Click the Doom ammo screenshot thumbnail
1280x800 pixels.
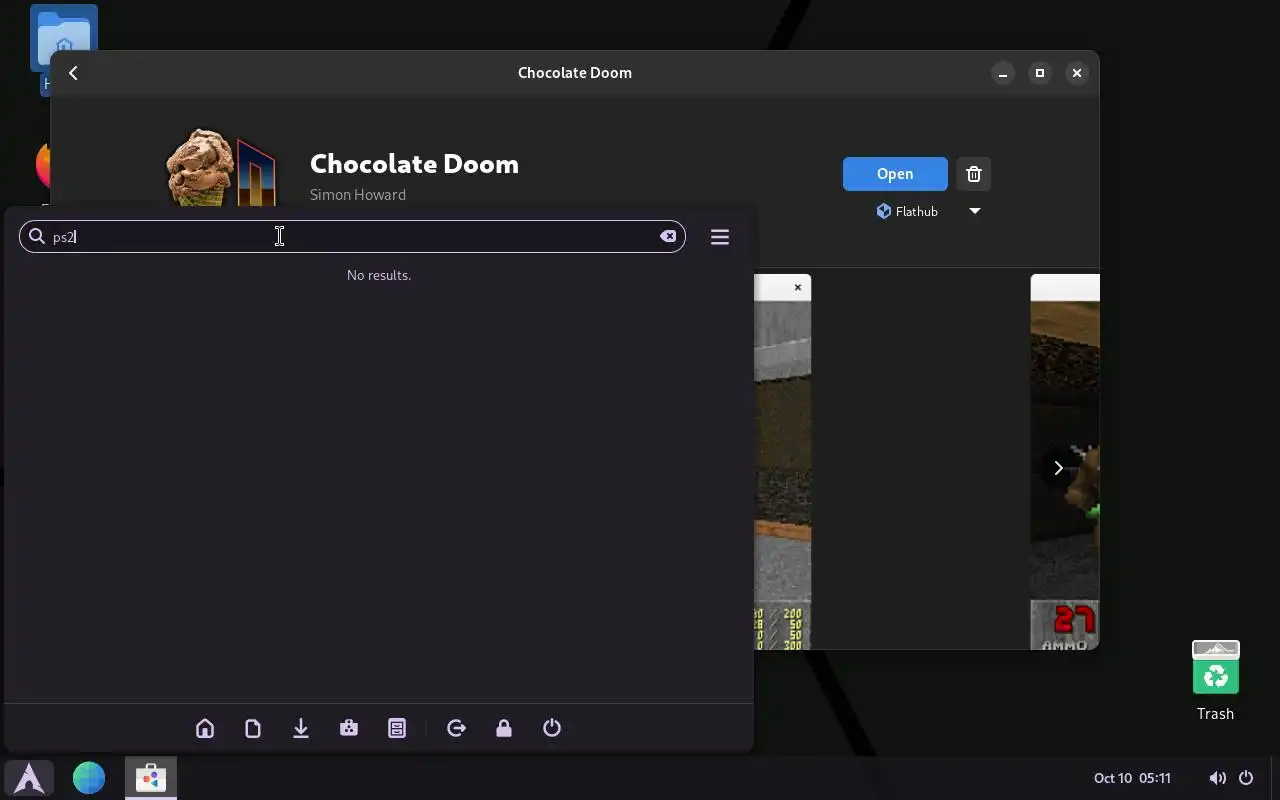tap(1065, 462)
